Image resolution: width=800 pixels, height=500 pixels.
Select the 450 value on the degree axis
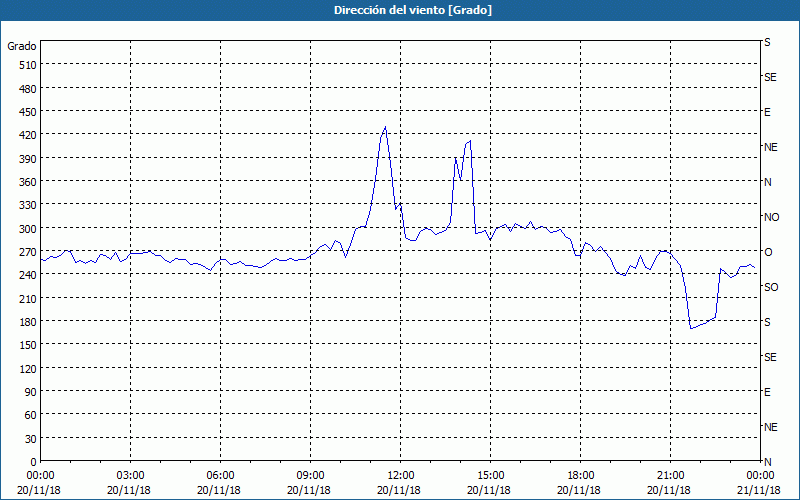coord(28,112)
